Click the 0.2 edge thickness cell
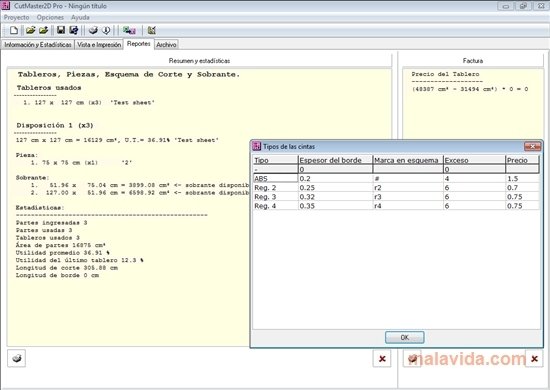Screen dimensions: 550x390 (x=335, y=179)
